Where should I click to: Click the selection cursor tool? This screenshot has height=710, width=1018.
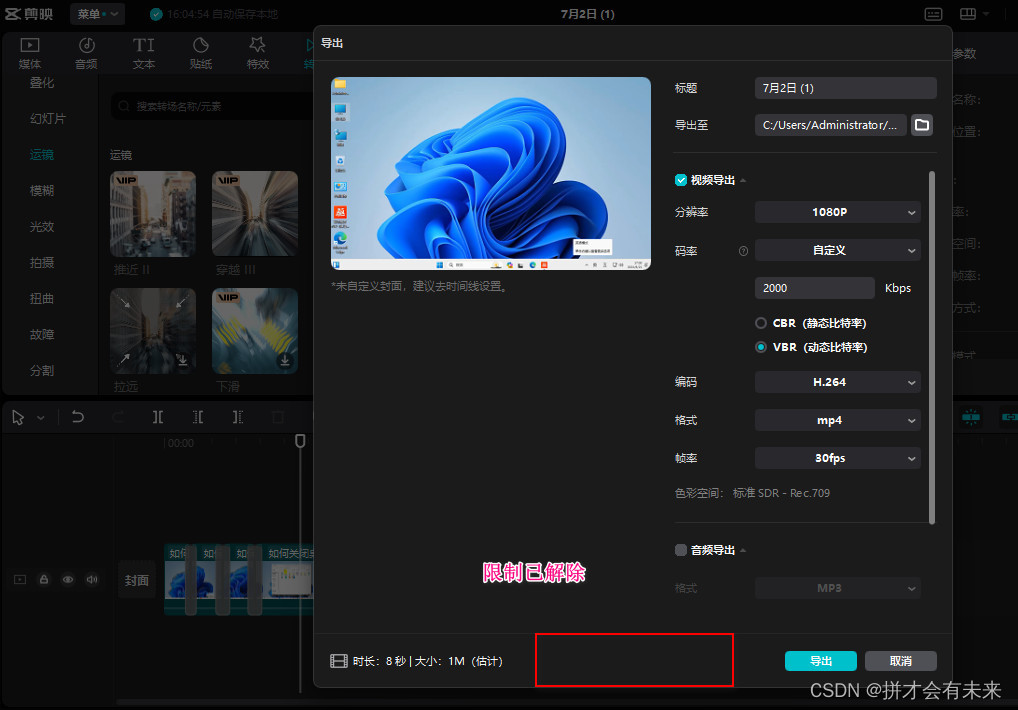(x=18, y=417)
